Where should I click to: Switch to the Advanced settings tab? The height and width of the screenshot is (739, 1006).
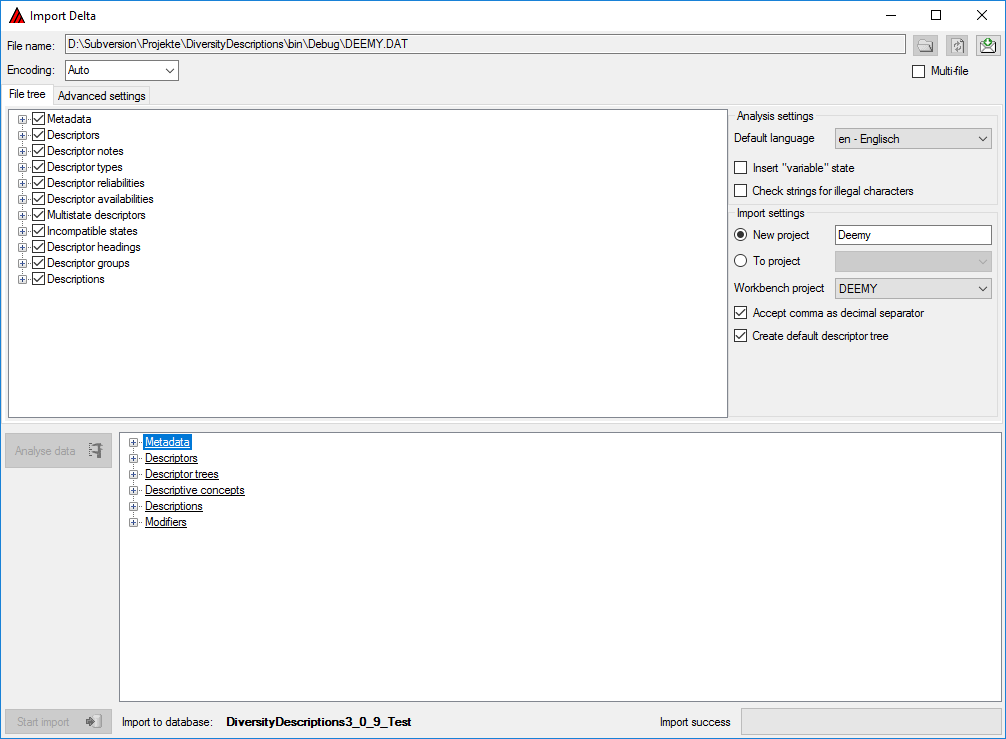tap(102, 96)
